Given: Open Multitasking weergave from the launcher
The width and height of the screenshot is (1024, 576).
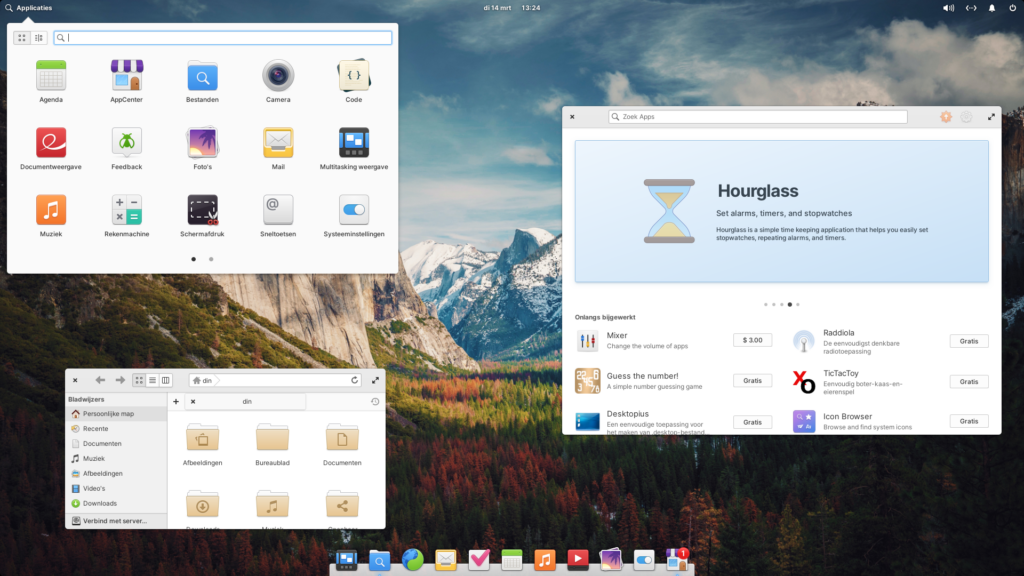Looking at the screenshot, I should point(352,145).
